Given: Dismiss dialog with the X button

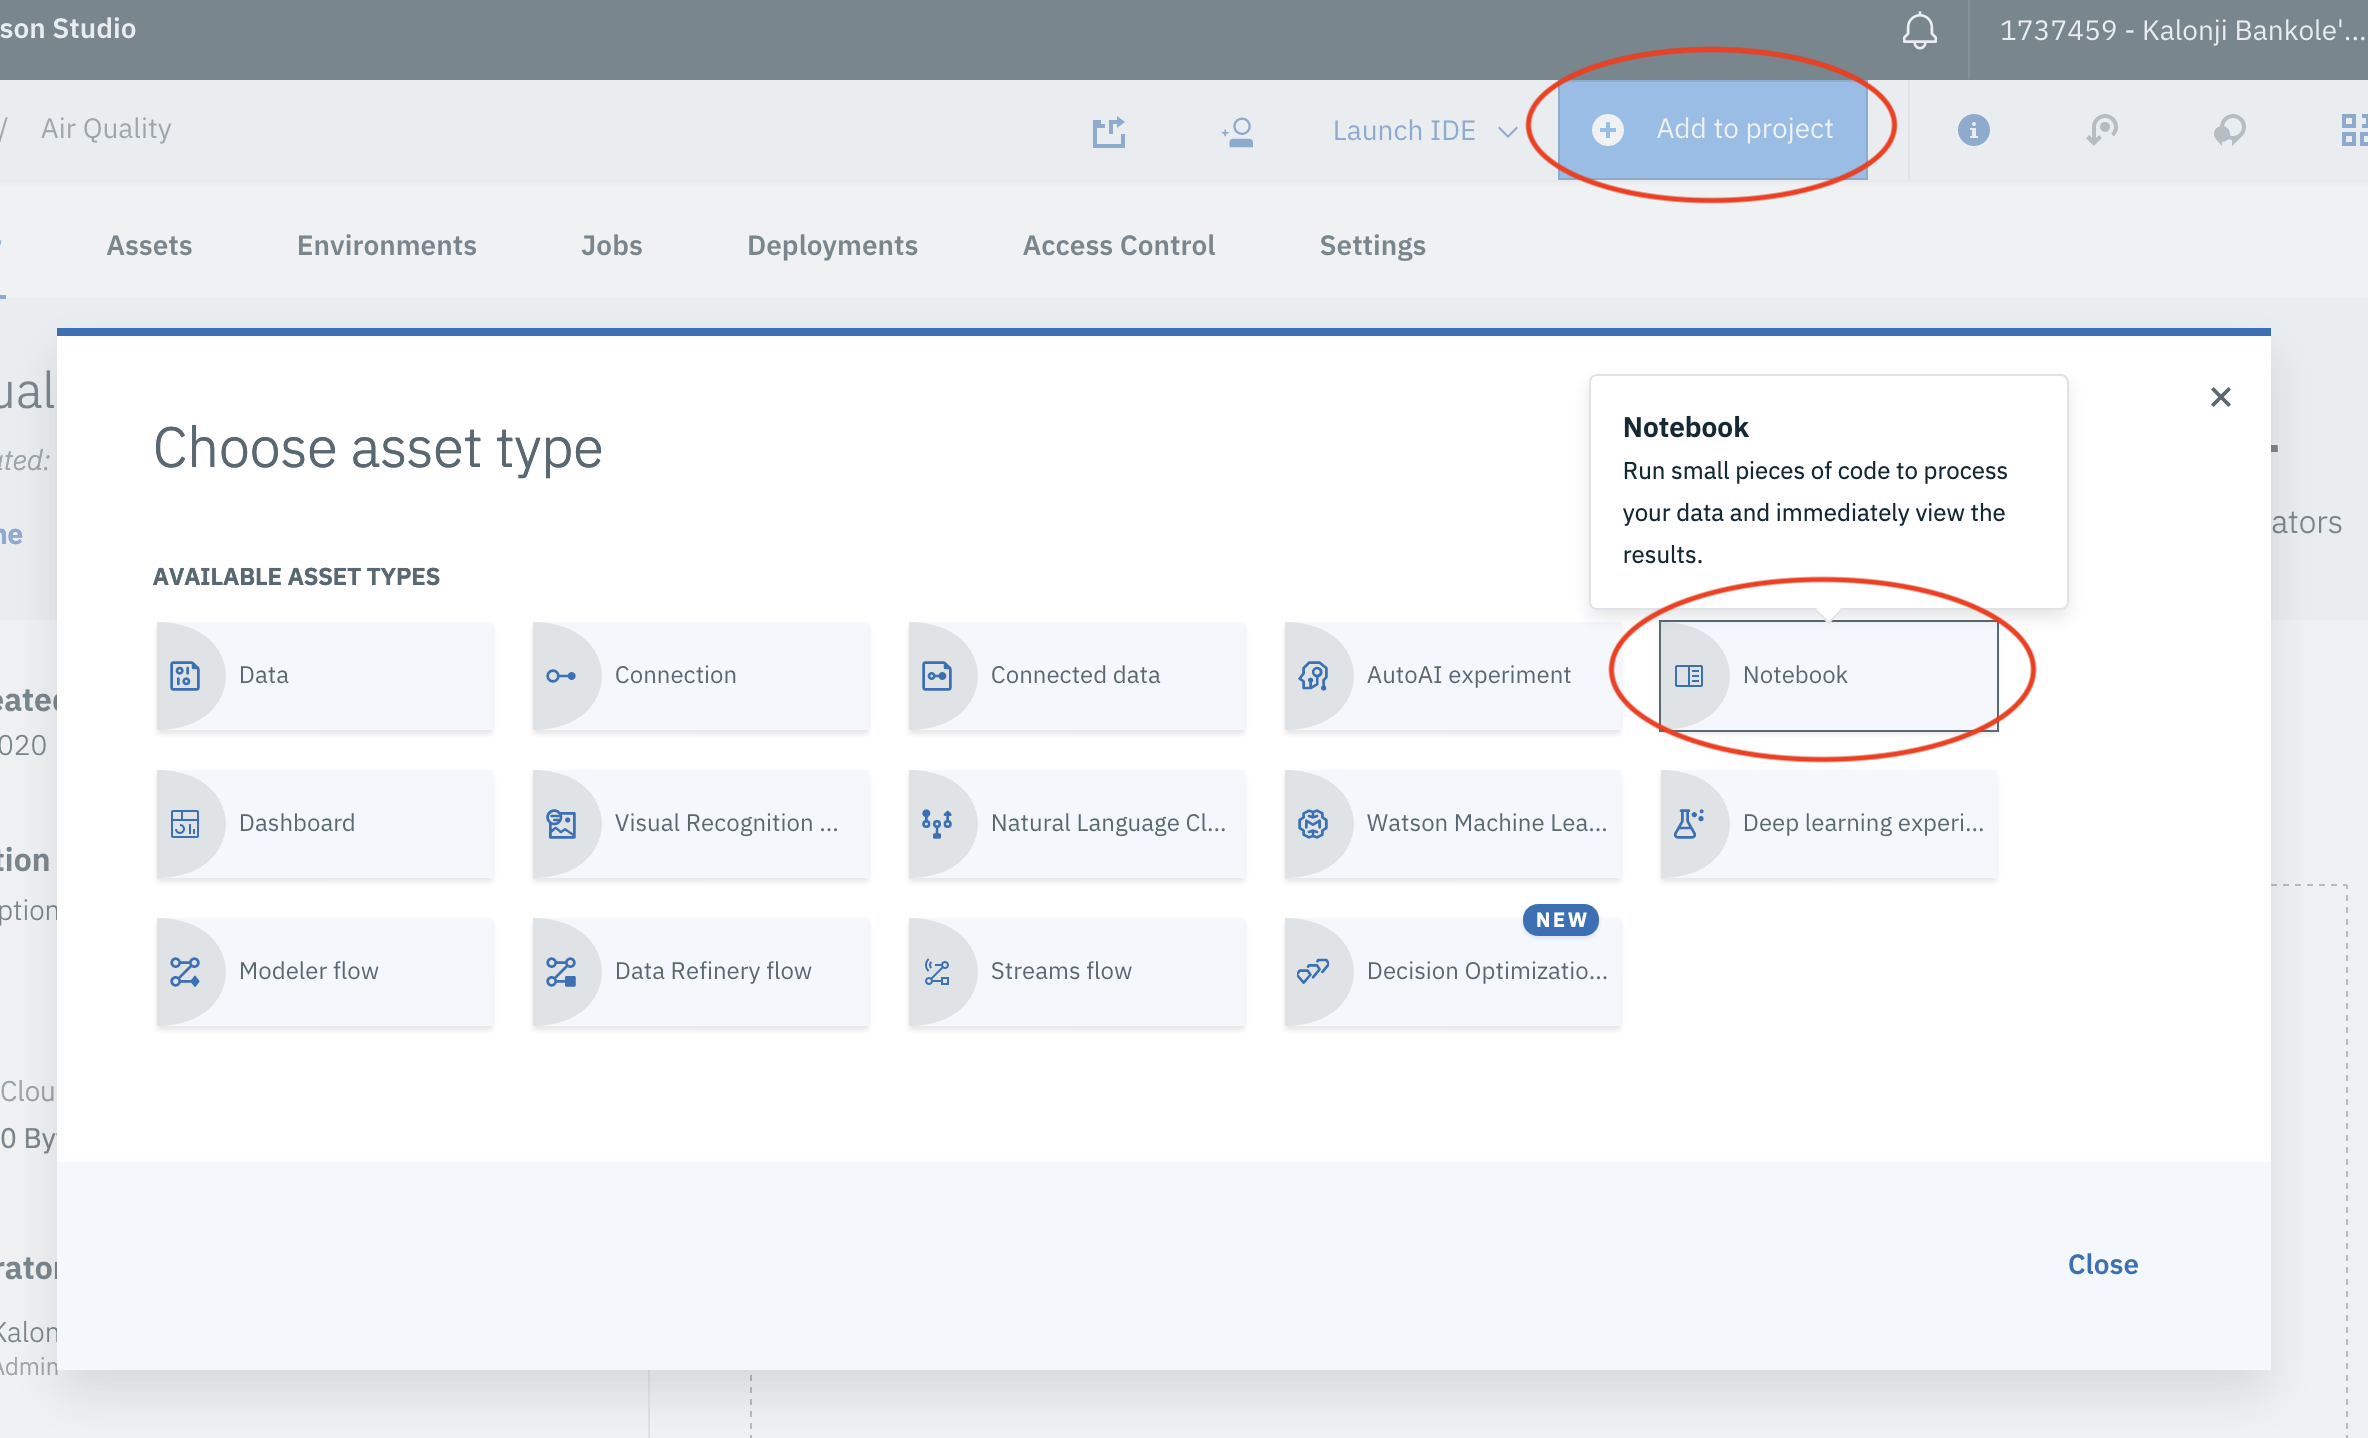Looking at the screenshot, I should point(2220,398).
